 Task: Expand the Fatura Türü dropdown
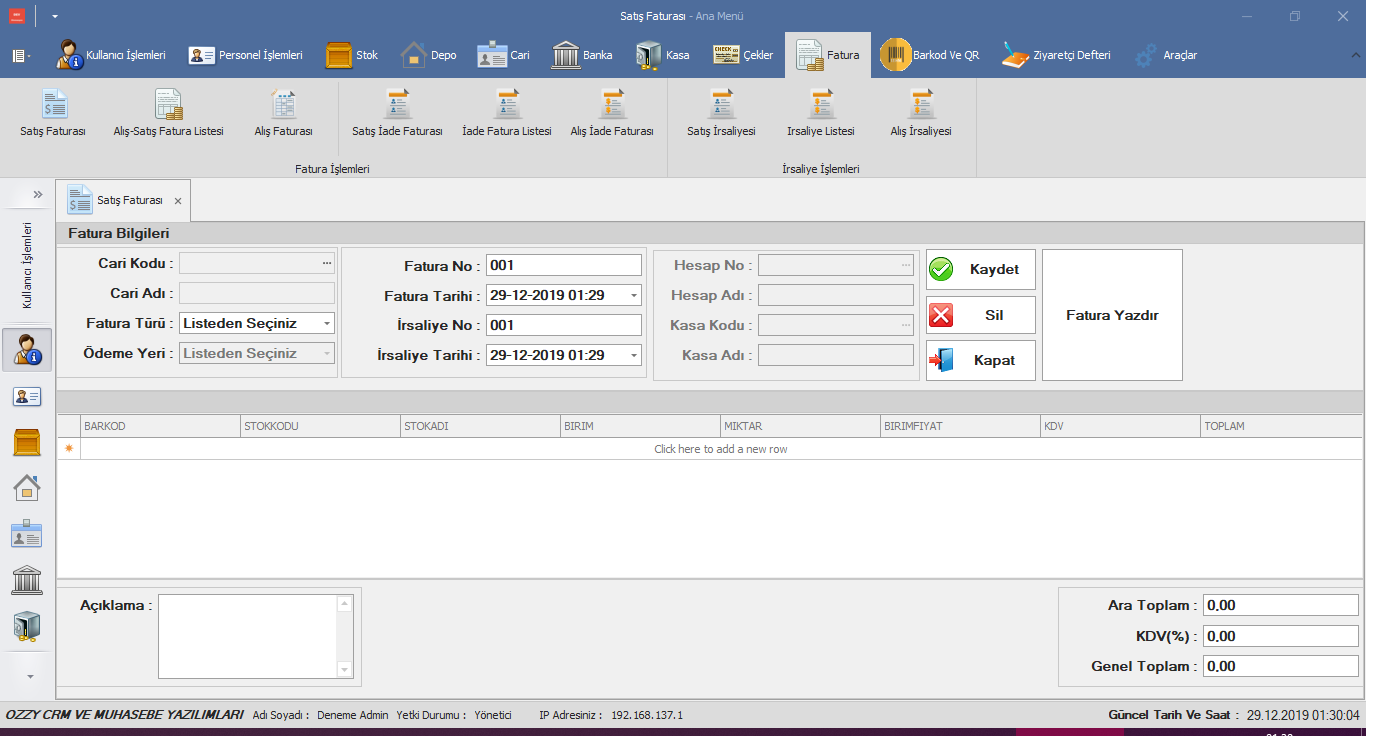(x=326, y=324)
